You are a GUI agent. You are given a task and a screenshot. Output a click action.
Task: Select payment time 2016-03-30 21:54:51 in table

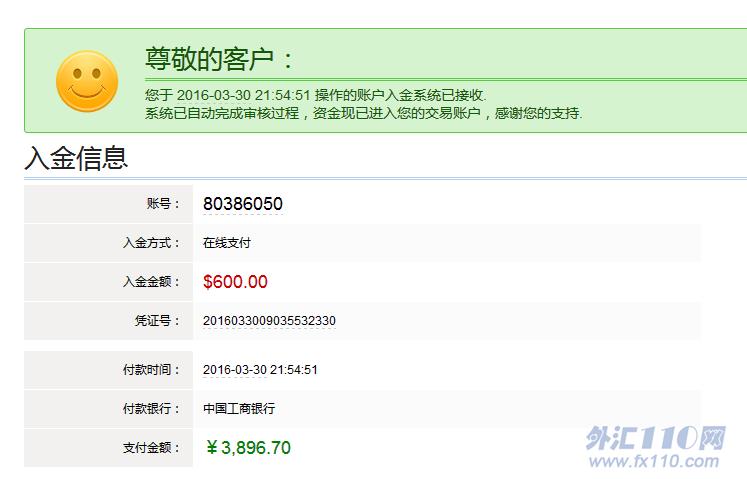pos(260,370)
